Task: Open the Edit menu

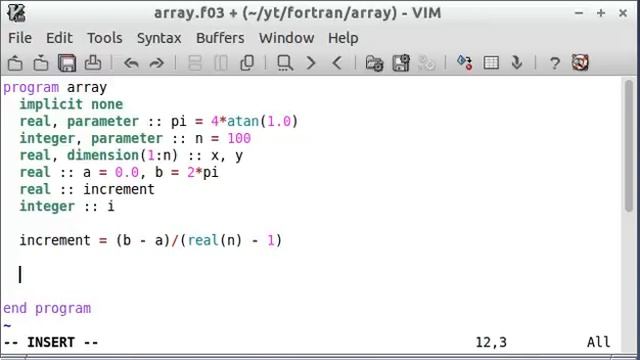Action: (59, 38)
